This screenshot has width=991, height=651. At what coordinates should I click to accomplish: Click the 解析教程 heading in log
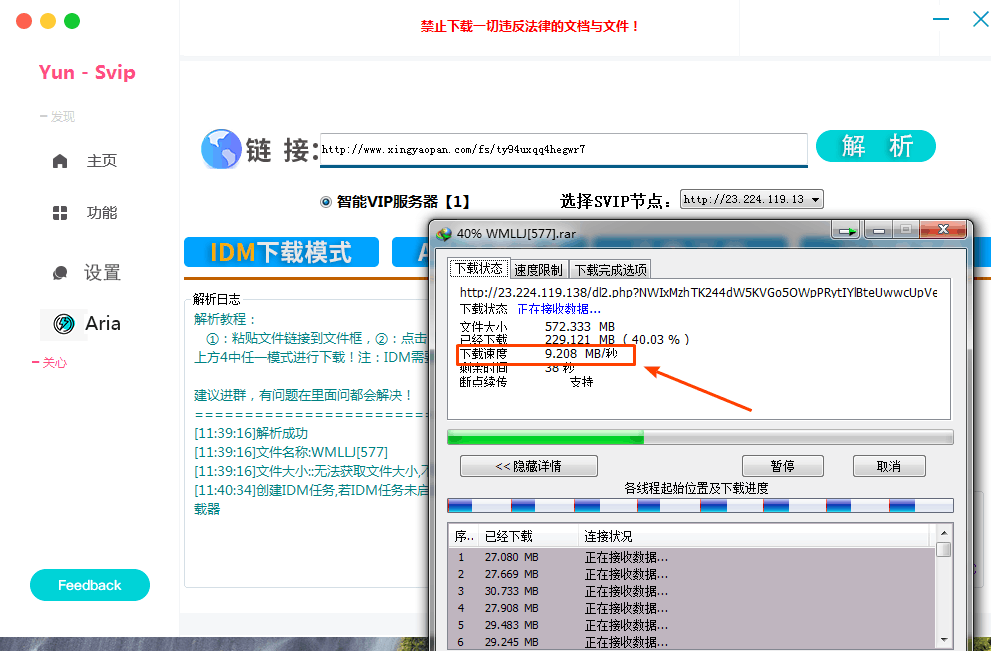[224, 320]
